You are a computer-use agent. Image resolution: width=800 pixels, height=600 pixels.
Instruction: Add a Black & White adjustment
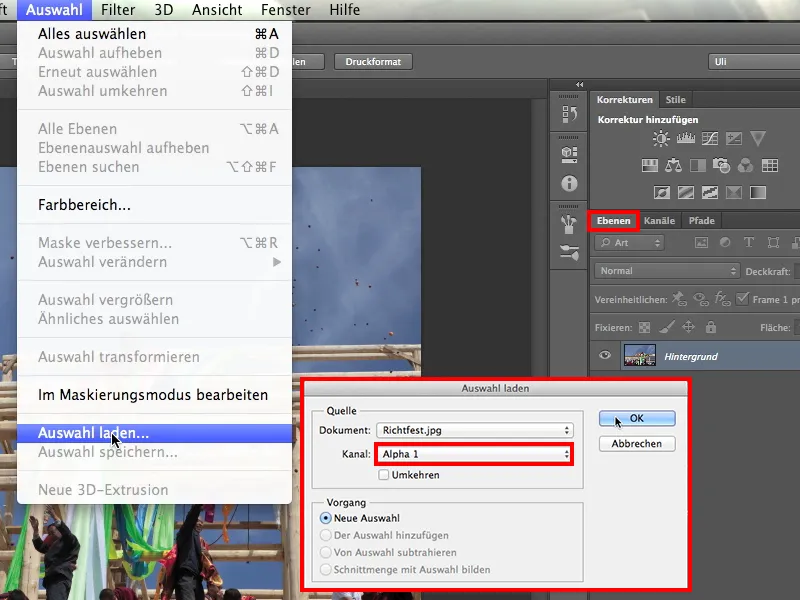pyautogui.click(x=697, y=165)
